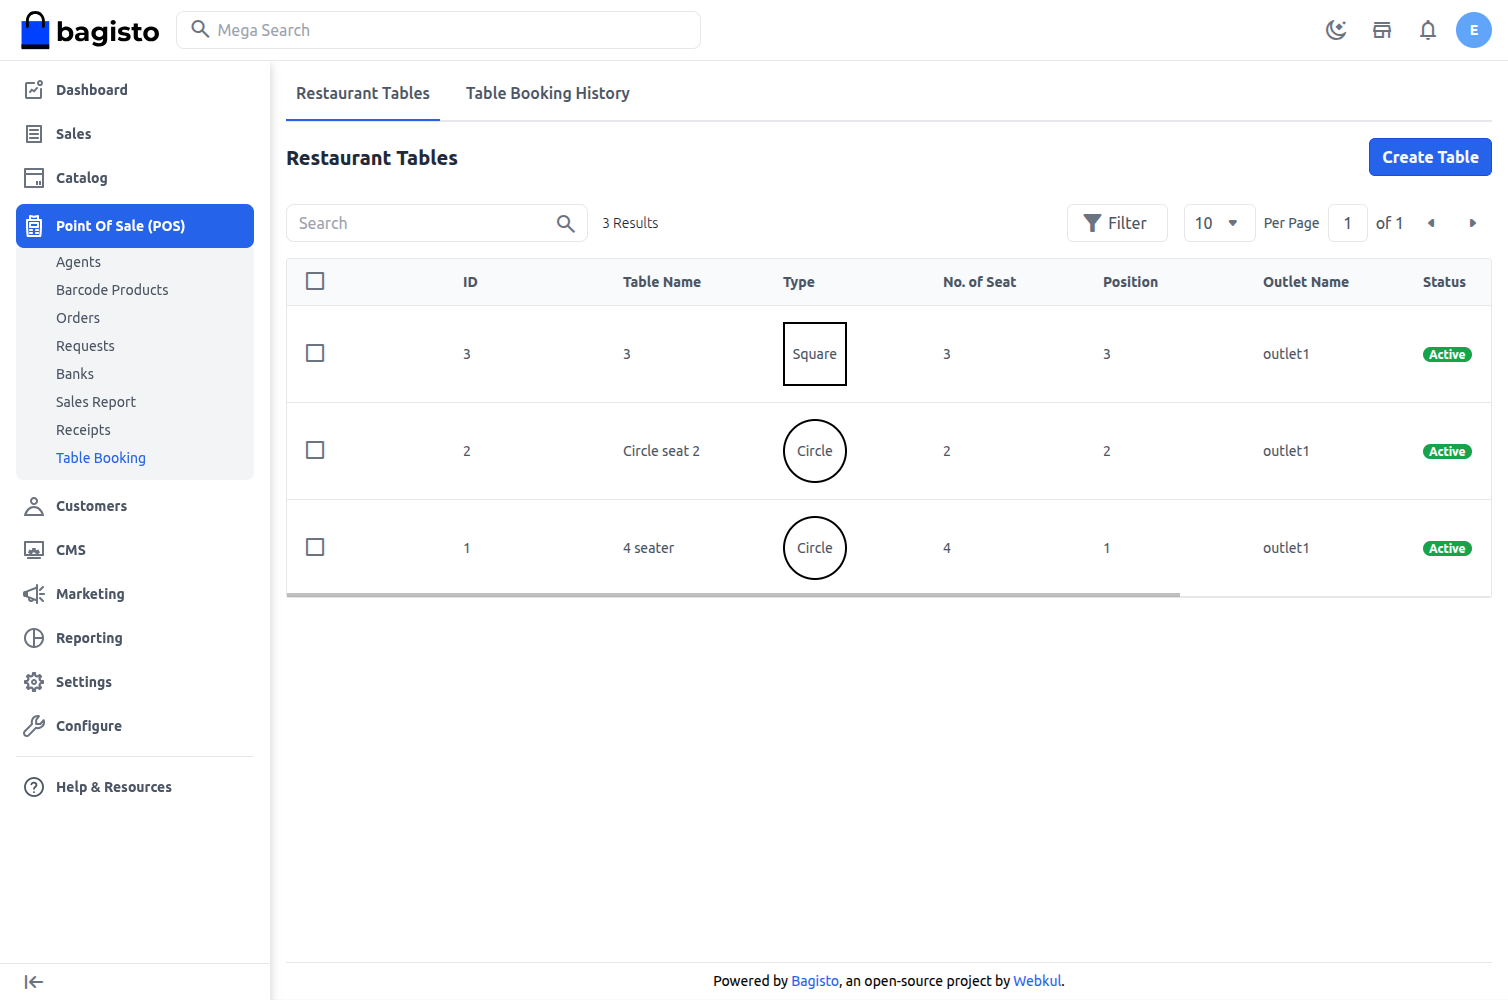The height and width of the screenshot is (1000, 1508).
Task: Check the Circle seat 2 row
Action: coord(315,450)
